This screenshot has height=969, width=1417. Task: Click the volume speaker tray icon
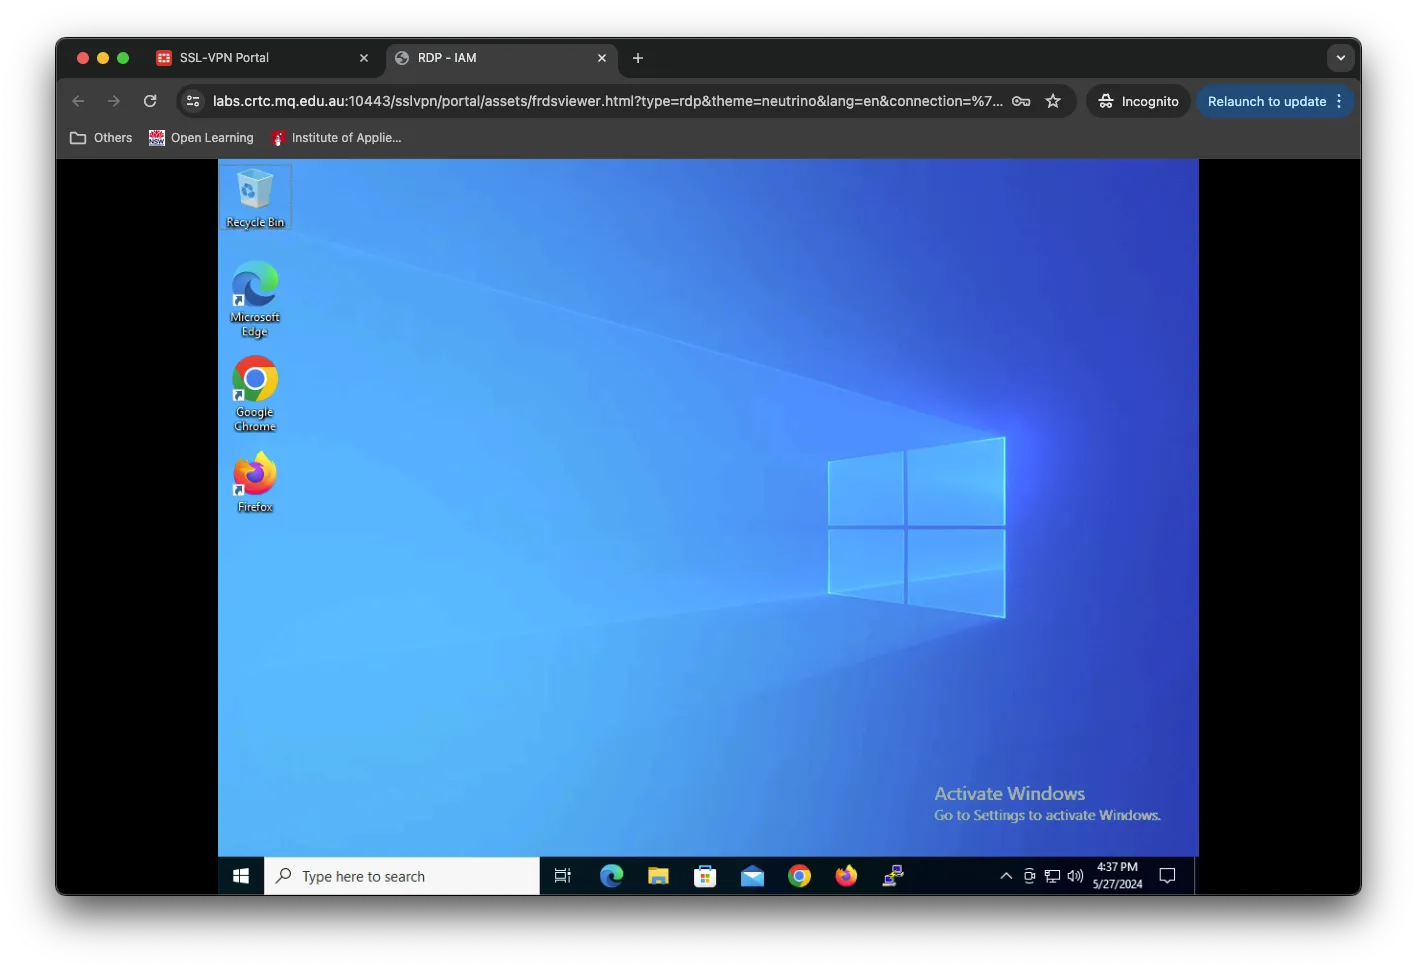point(1075,876)
